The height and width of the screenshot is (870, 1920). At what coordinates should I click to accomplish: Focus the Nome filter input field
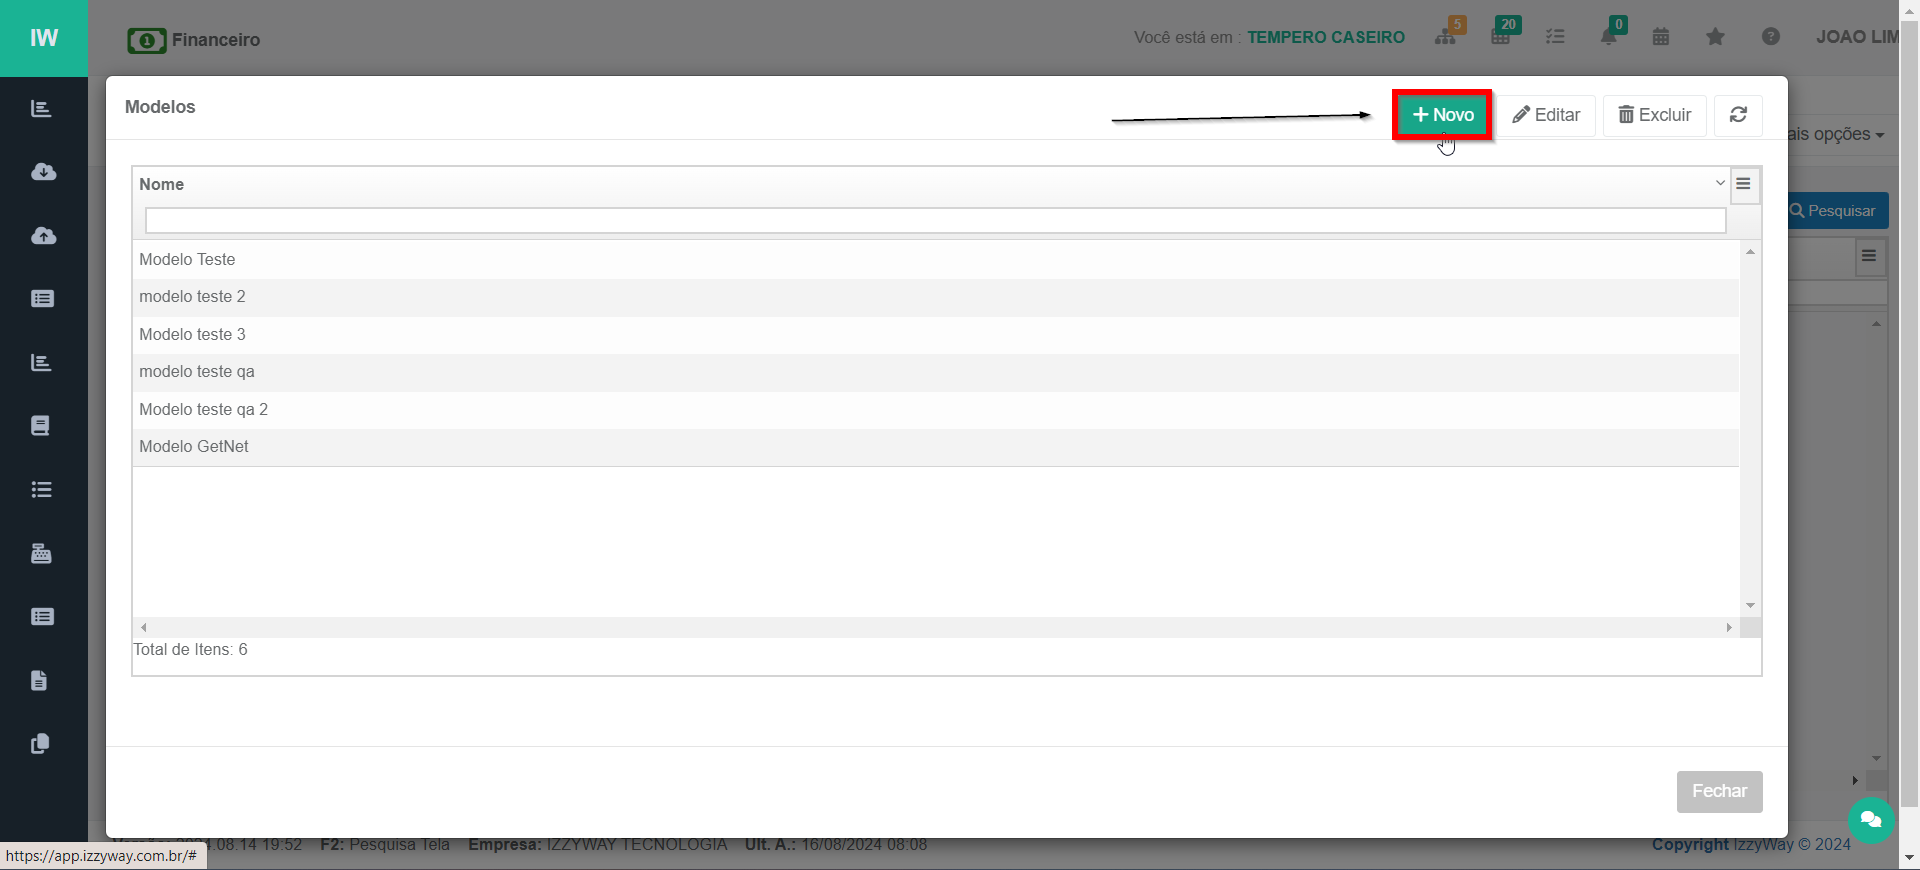[x=935, y=221]
